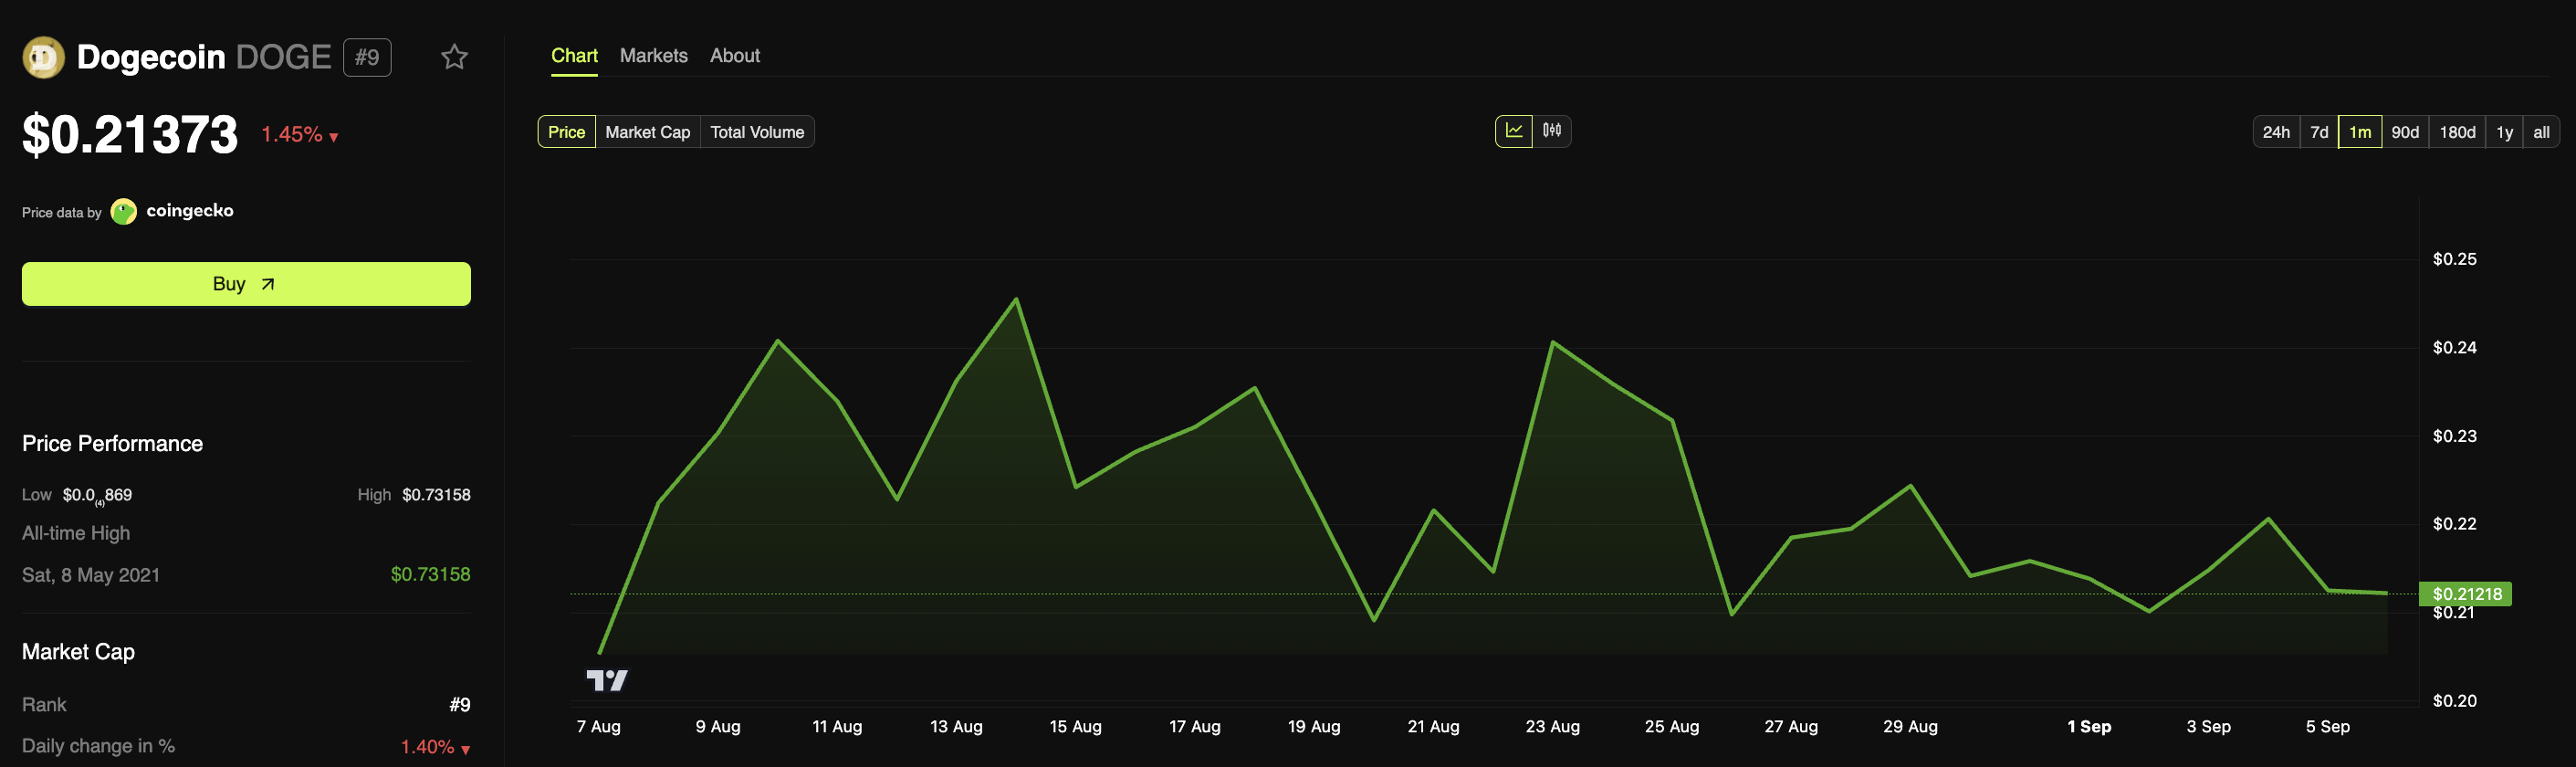Click the #9 rank badge
This screenshot has height=767, width=2576.
pyautogui.click(x=367, y=57)
